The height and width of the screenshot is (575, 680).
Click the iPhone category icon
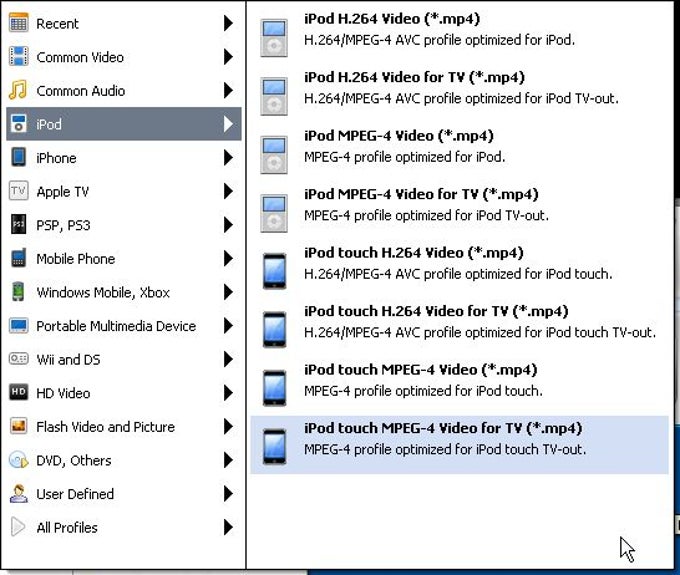click(18, 157)
